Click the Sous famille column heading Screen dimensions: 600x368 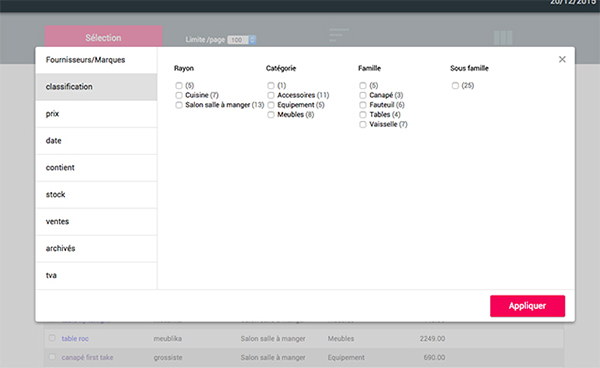pyautogui.click(x=469, y=68)
